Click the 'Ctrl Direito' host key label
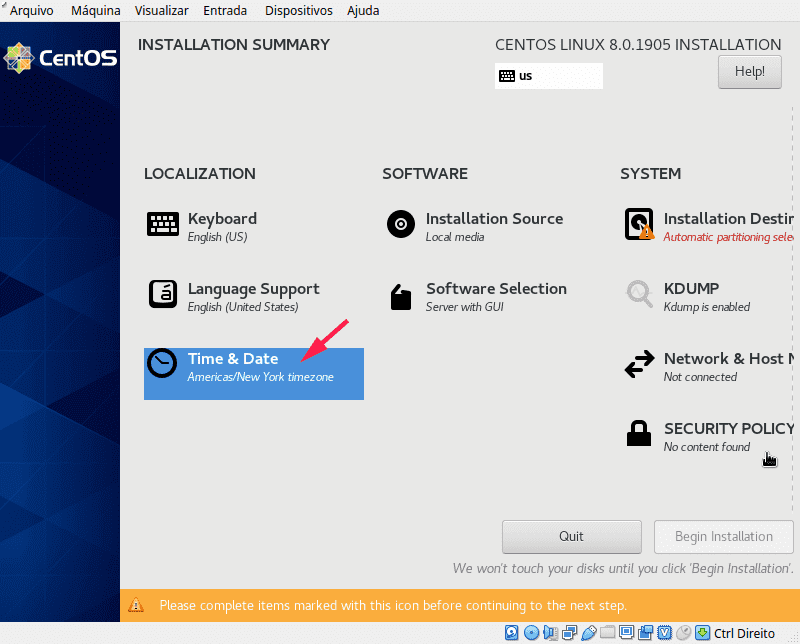 tap(744, 633)
